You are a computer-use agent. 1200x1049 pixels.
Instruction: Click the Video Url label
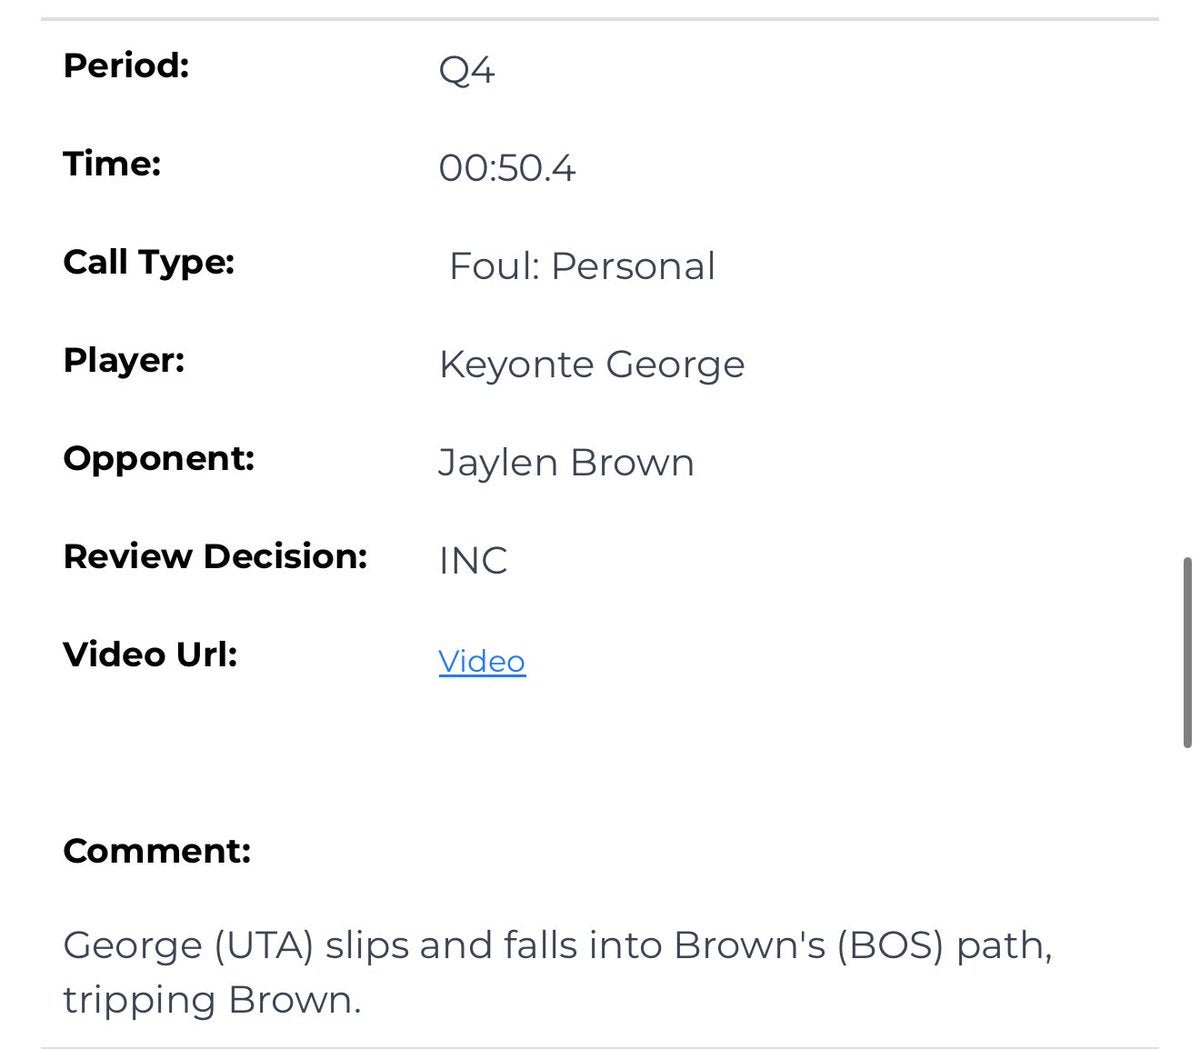(150, 654)
